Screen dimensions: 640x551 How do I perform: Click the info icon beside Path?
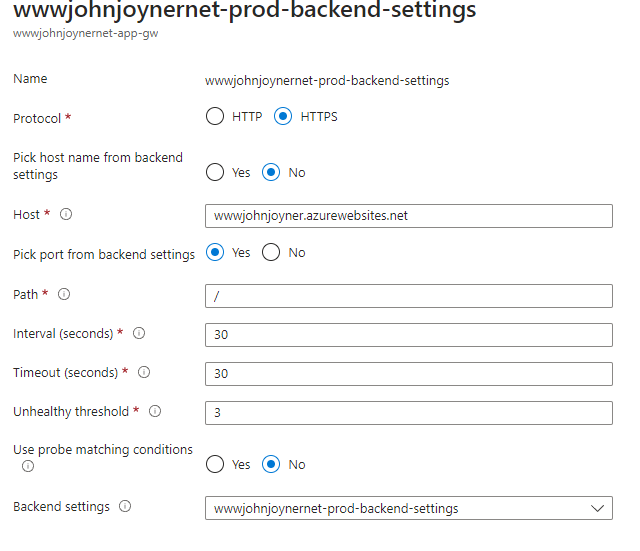[x=64, y=294]
